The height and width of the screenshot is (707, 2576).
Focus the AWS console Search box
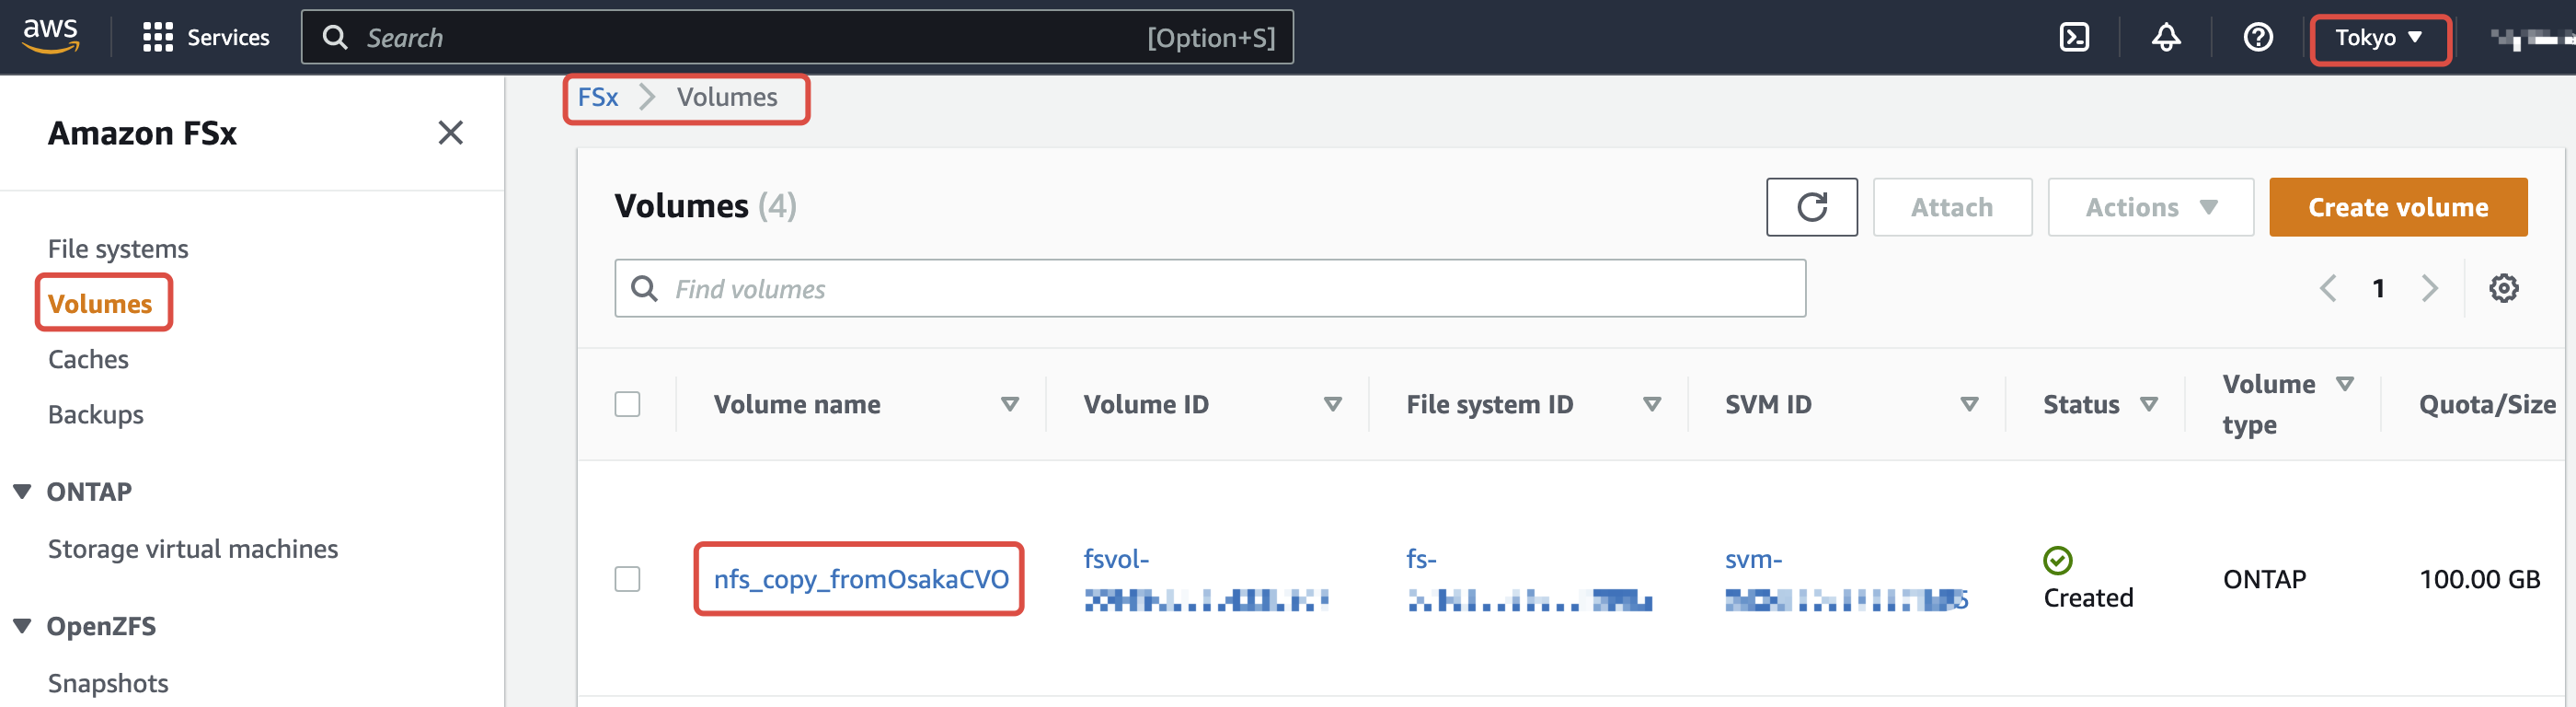[x=797, y=37]
